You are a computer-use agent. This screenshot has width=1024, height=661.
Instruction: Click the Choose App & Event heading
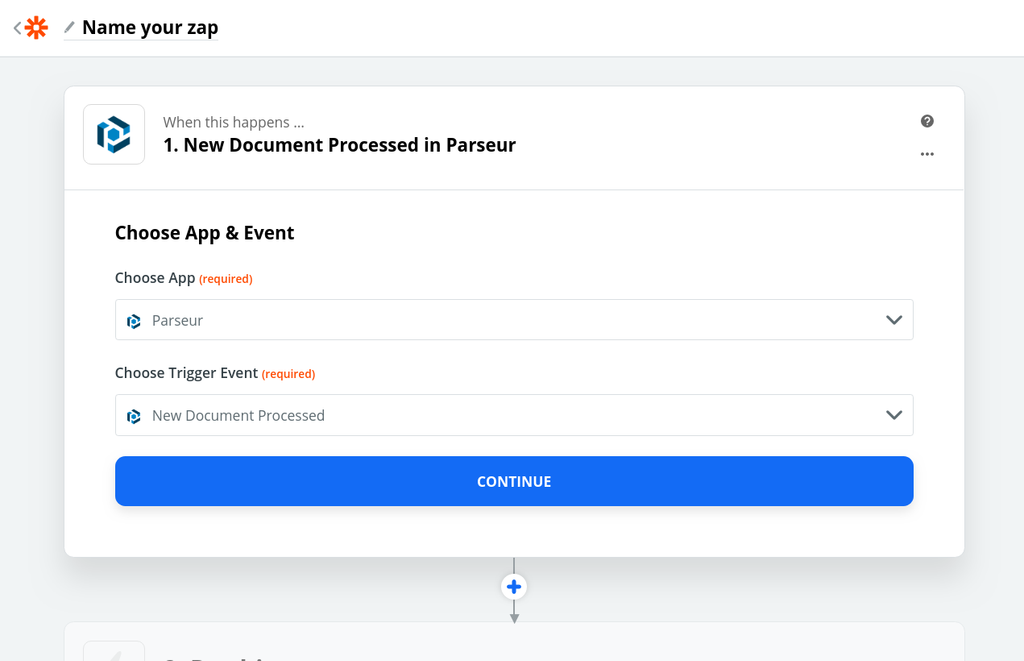[204, 232]
